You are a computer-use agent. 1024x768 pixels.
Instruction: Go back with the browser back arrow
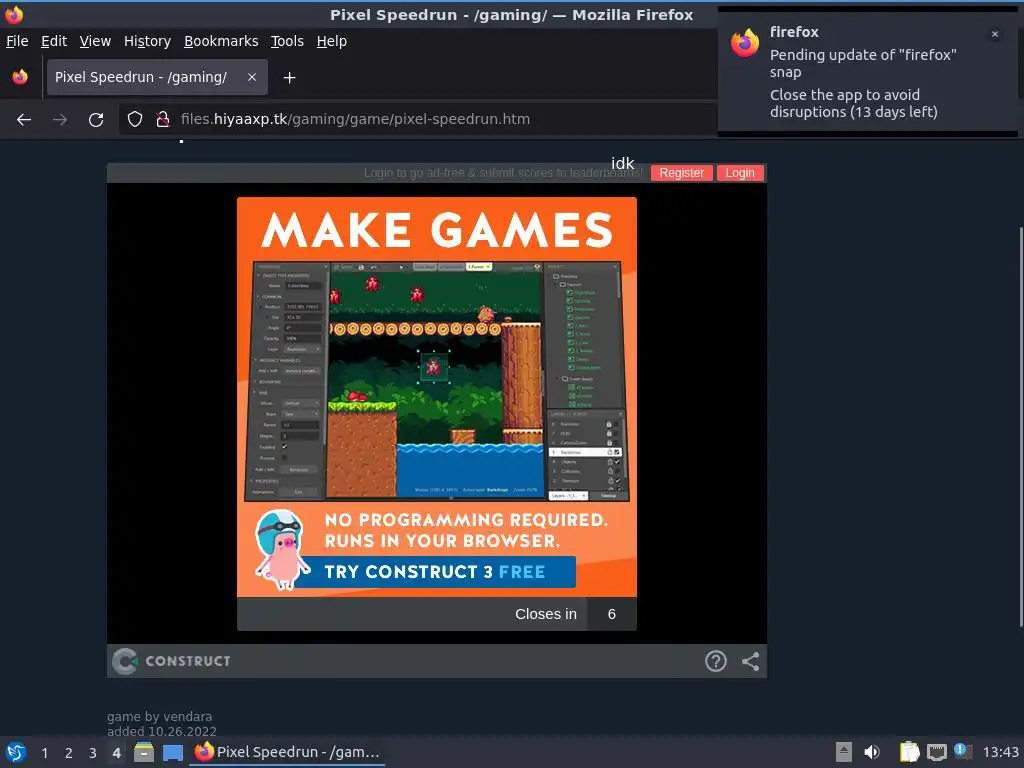[x=24, y=120]
